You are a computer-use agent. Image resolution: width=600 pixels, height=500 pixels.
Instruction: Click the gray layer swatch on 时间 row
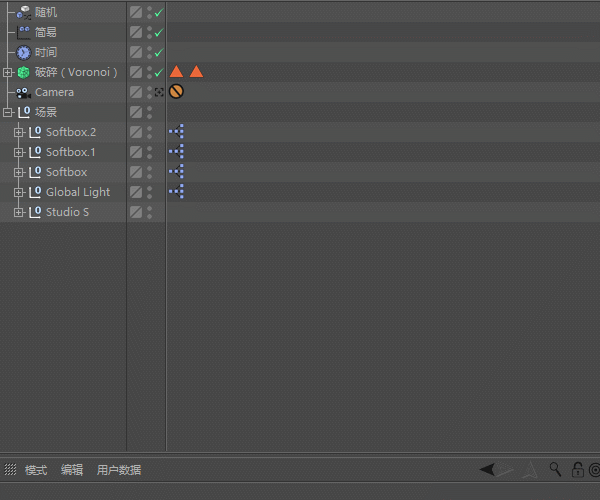click(136, 52)
